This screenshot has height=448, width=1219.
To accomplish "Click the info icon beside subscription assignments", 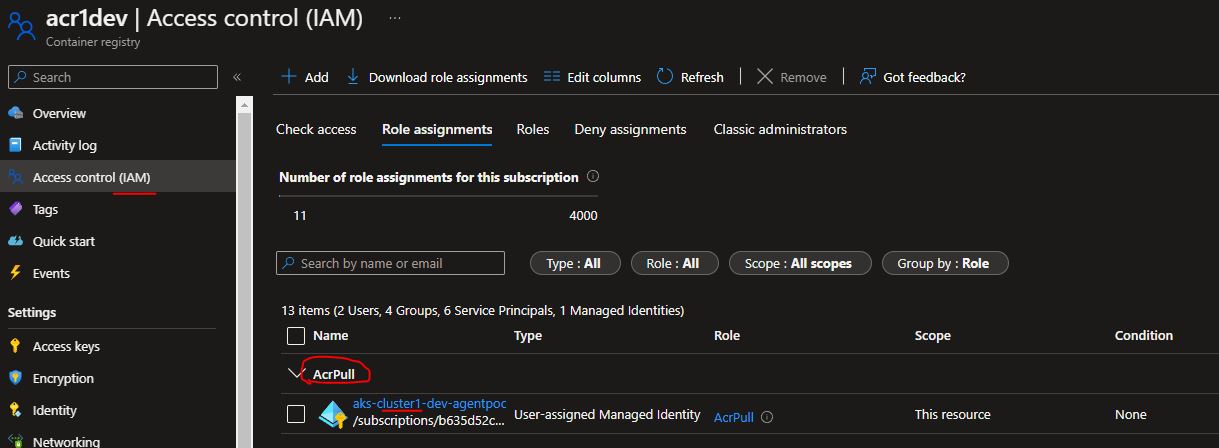I will pos(593,176).
